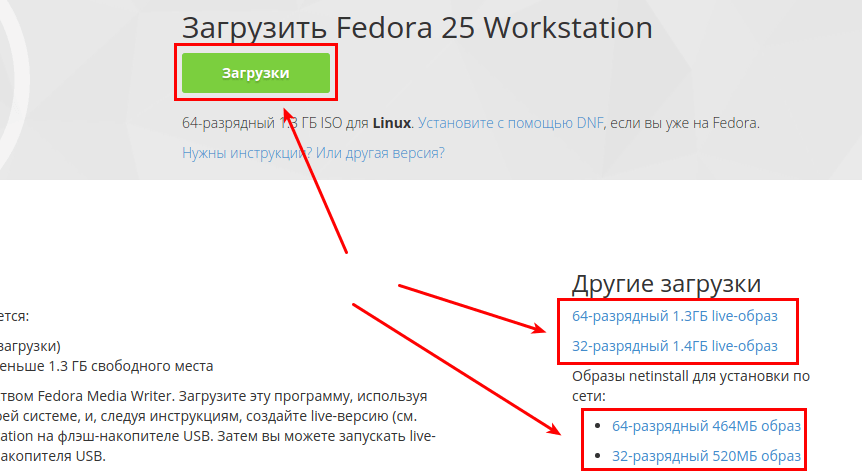Click the green Загрузки download button

(x=256, y=73)
